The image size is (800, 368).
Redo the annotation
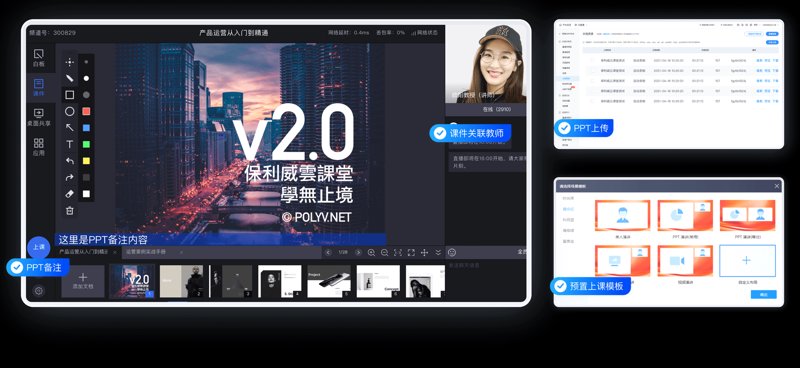tap(70, 178)
